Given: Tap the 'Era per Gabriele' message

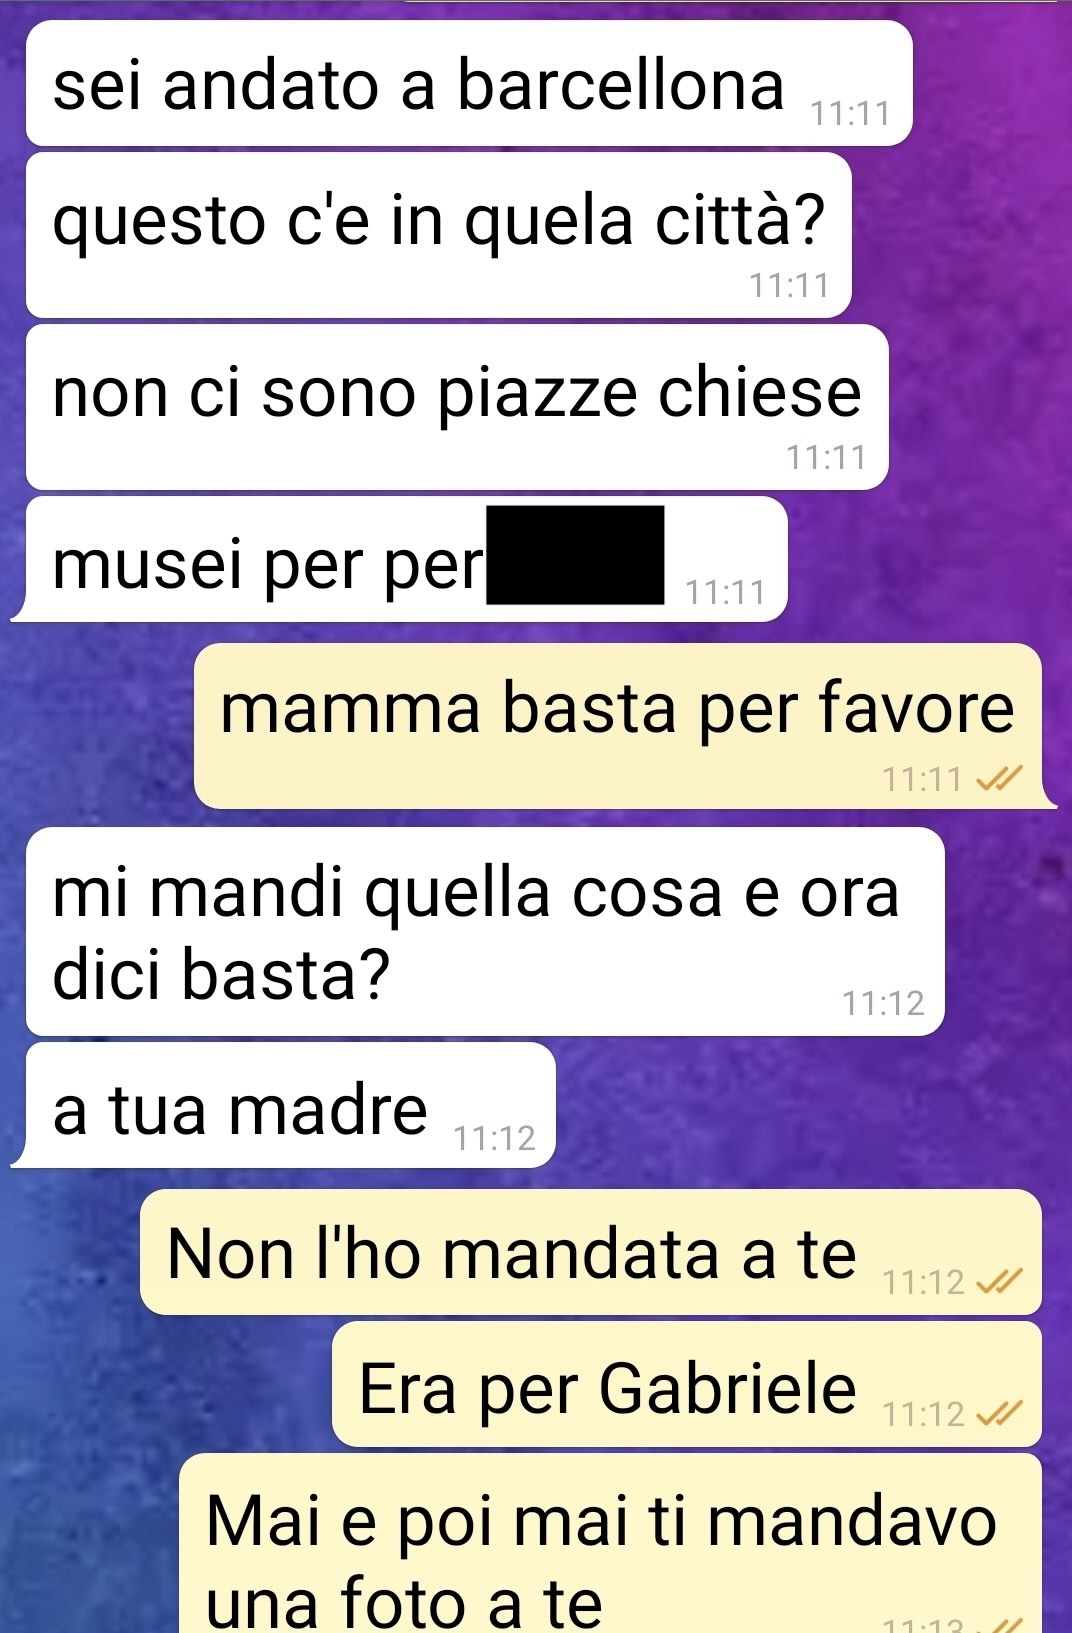Looking at the screenshot, I should coord(687,1384).
